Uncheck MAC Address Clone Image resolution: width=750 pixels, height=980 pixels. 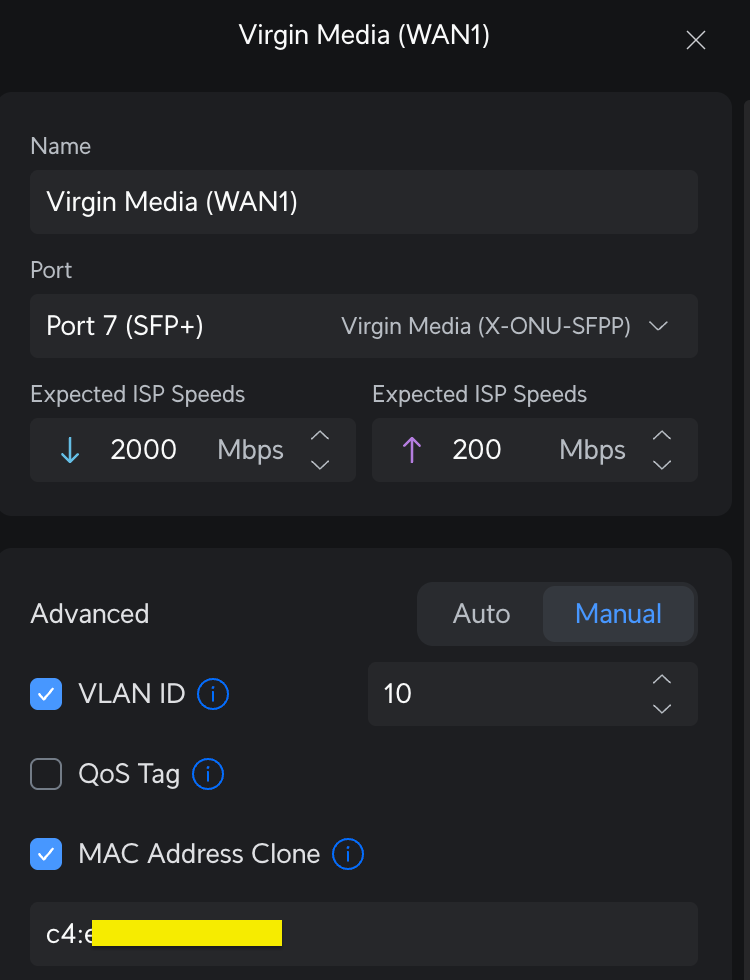46,854
